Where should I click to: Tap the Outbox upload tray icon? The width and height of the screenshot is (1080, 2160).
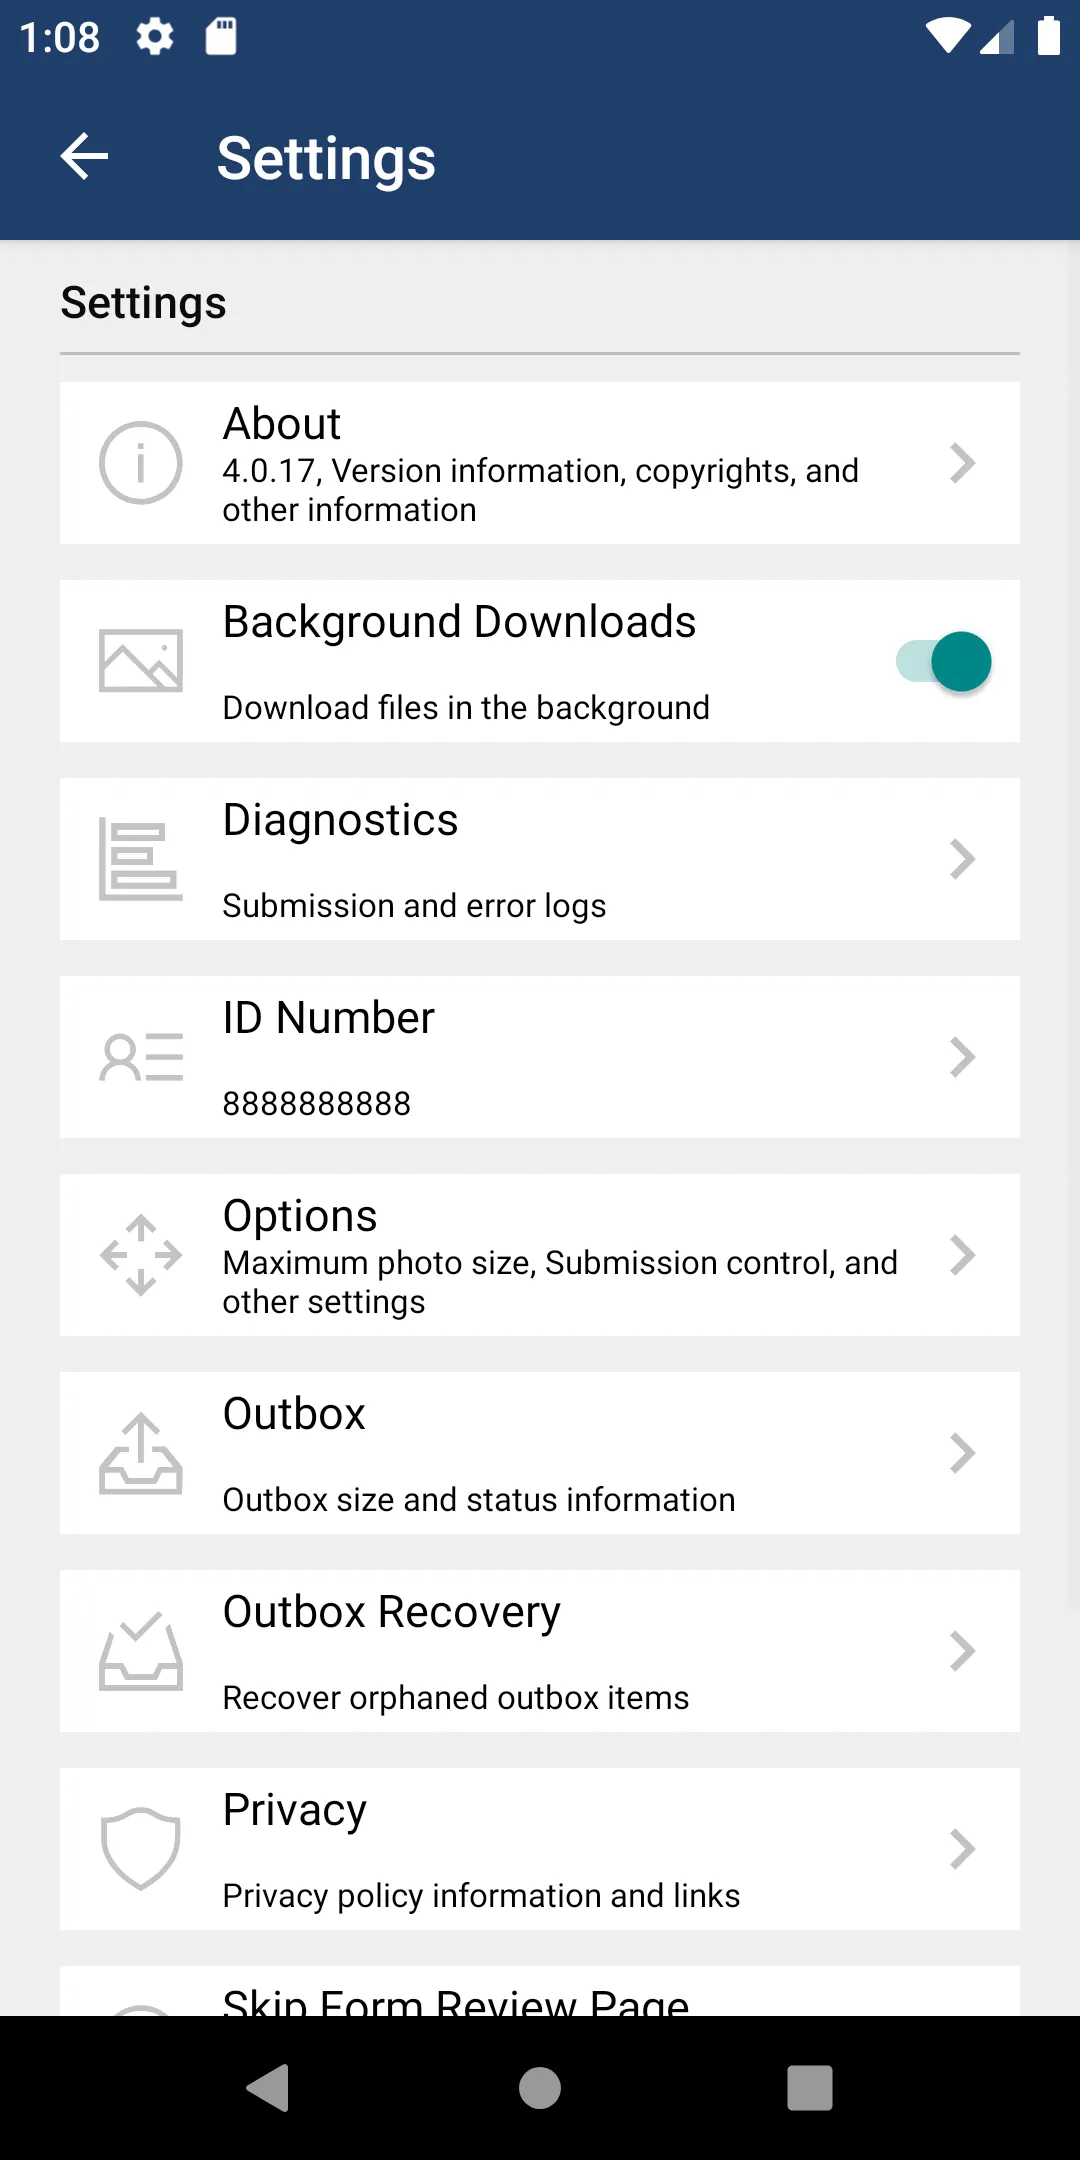click(x=141, y=1453)
